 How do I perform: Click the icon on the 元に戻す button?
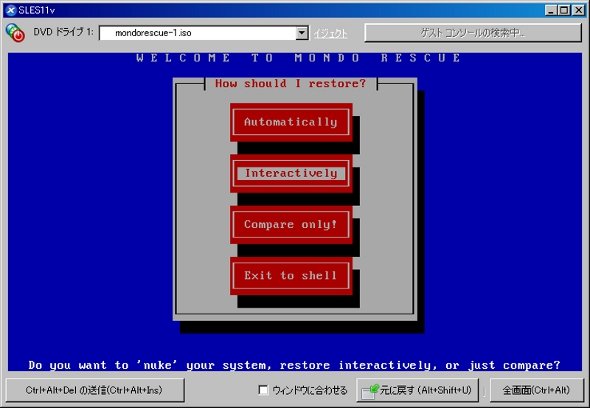pos(370,391)
